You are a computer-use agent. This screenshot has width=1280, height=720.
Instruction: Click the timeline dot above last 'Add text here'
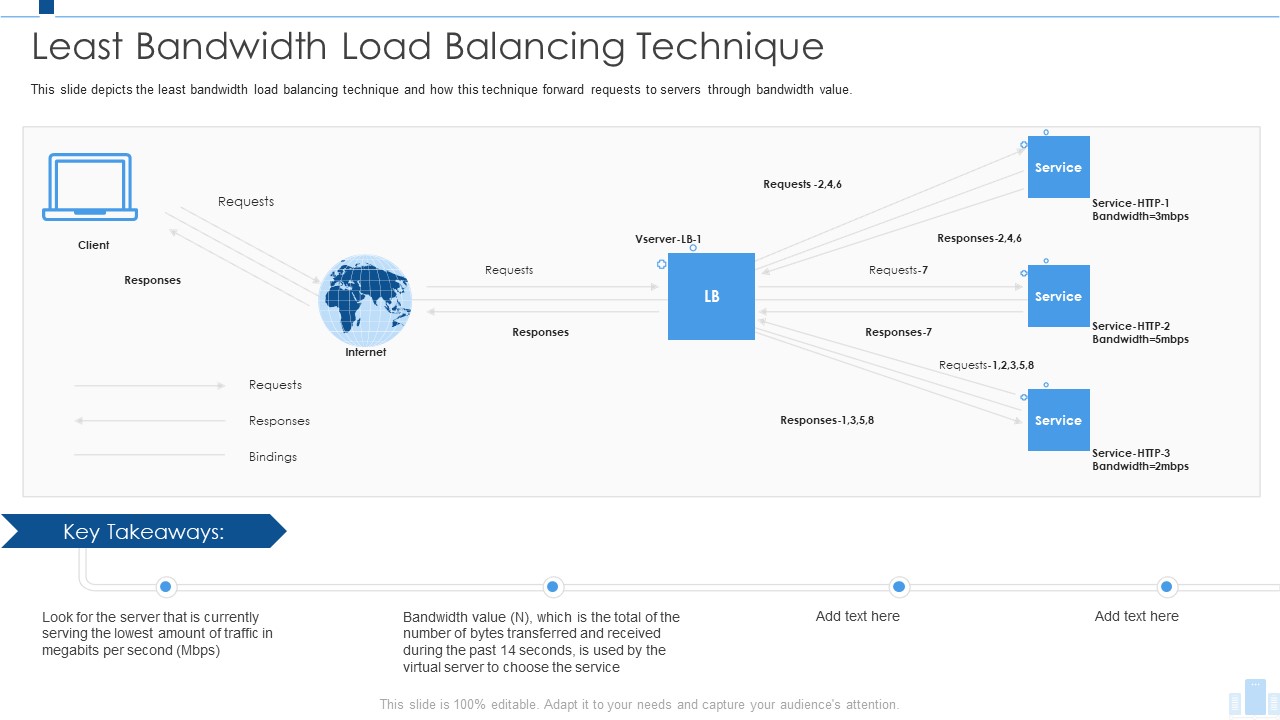[x=1166, y=586]
